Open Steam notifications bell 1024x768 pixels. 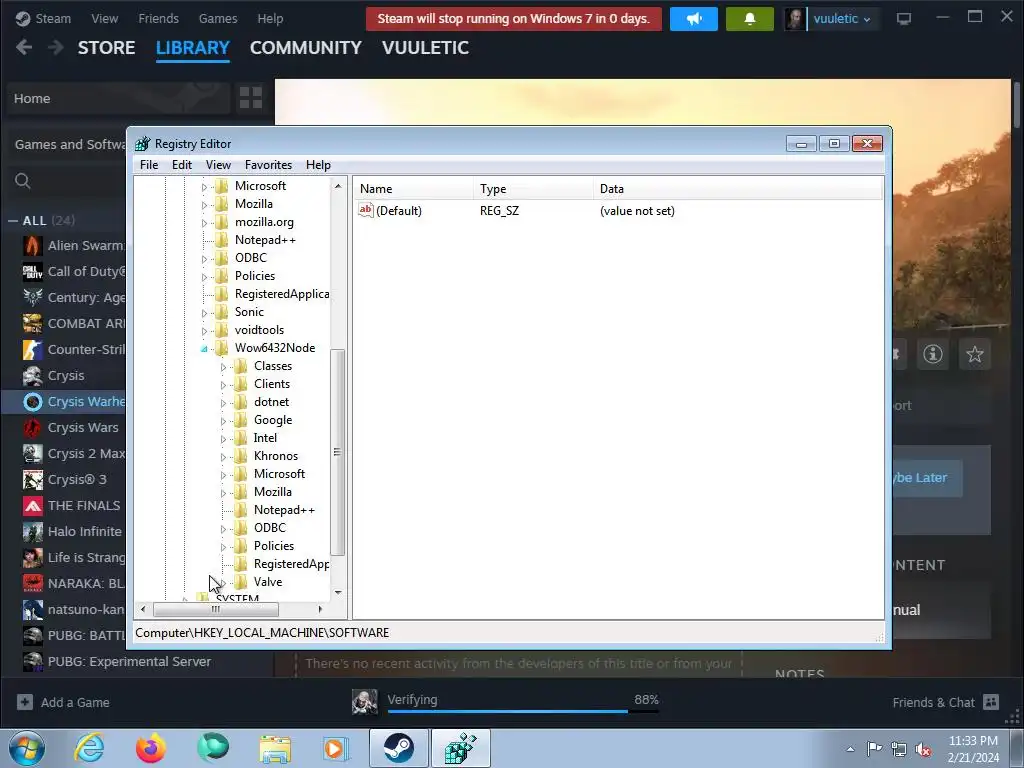point(750,19)
